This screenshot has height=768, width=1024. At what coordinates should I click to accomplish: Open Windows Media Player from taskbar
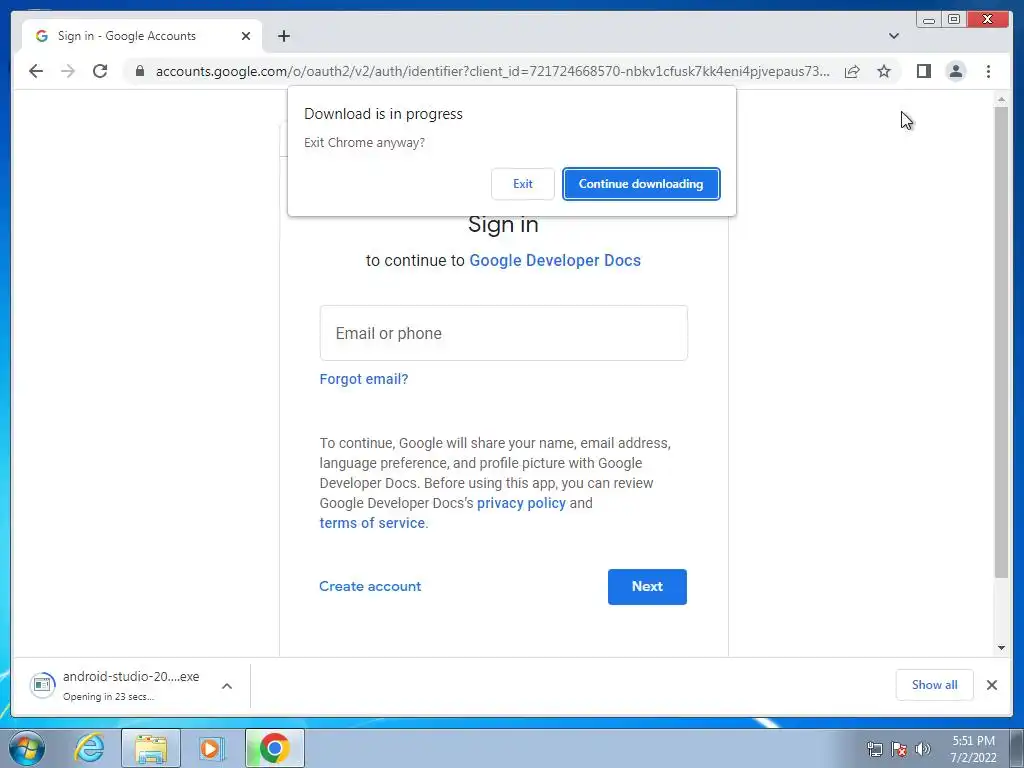[211, 748]
